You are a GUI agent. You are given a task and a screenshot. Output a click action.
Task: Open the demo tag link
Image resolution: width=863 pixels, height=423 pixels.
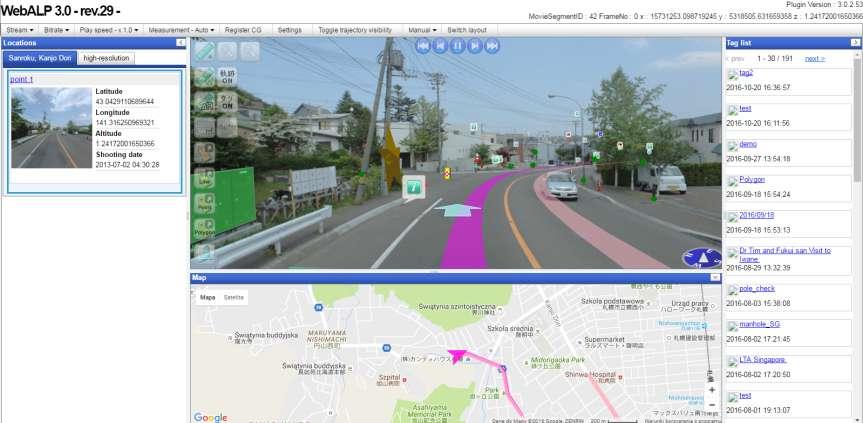pyautogui.click(x=748, y=144)
